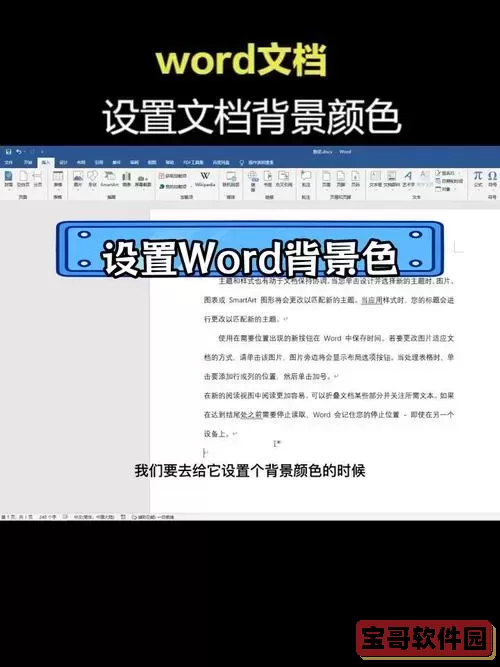Open Quick Parts (文档部件) menu
500x667 pixels.
pos(391,179)
